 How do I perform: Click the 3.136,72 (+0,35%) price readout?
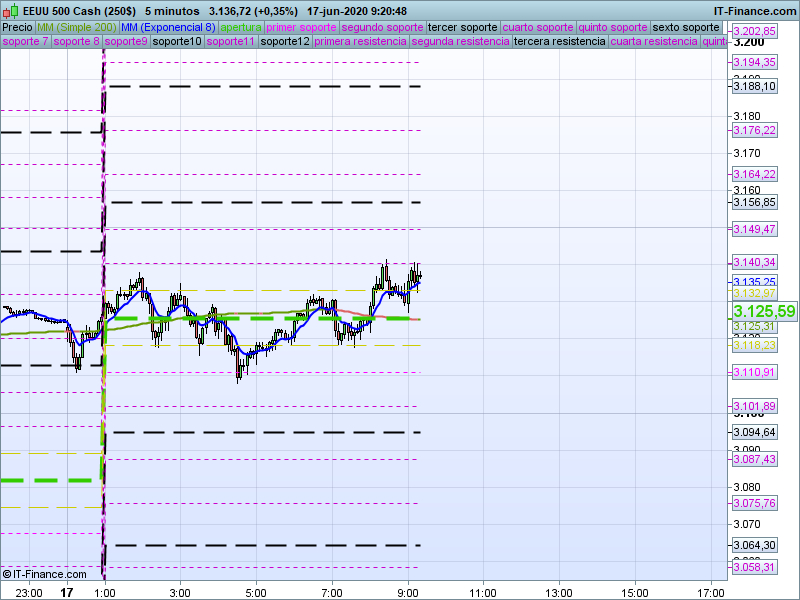pos(254,11)
